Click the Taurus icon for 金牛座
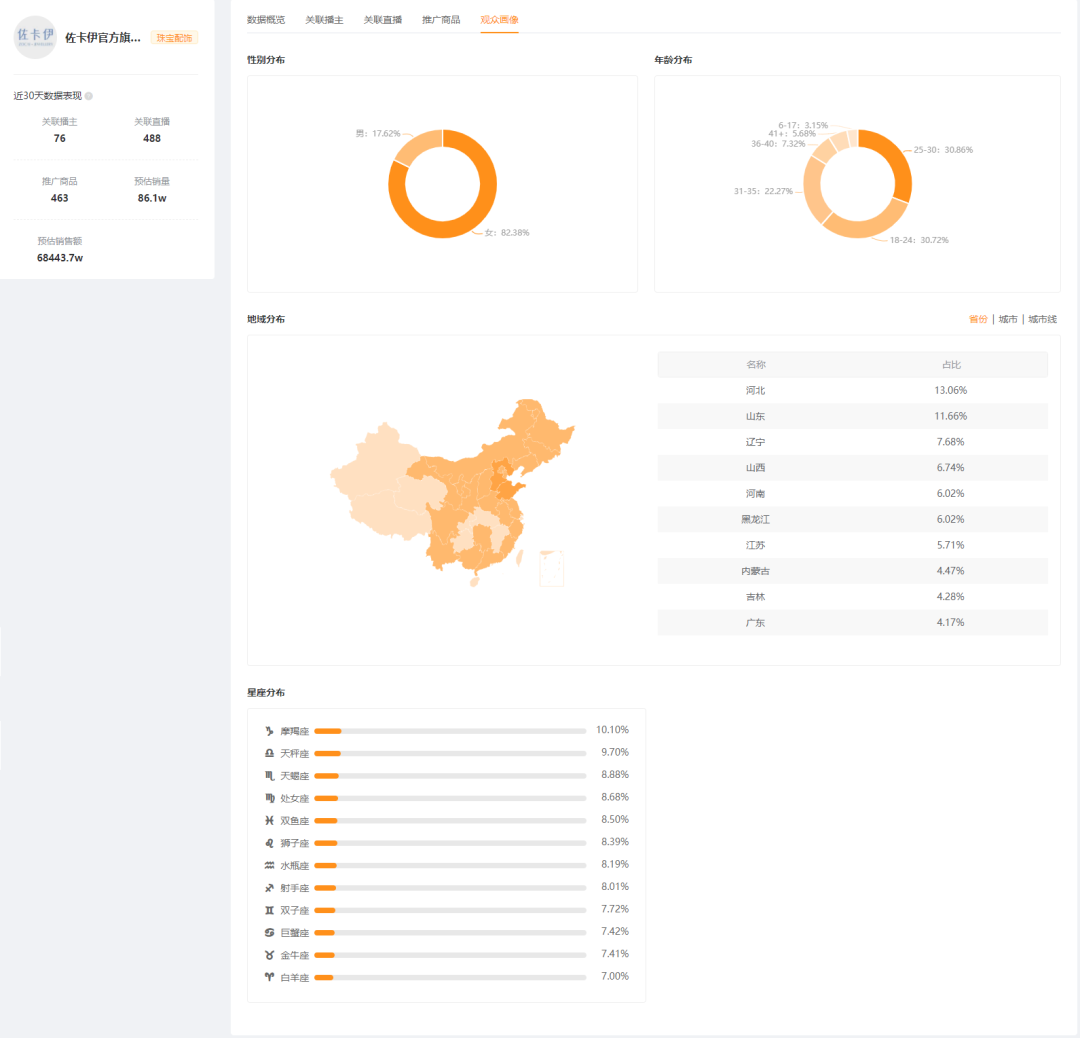 click(269, 955)
